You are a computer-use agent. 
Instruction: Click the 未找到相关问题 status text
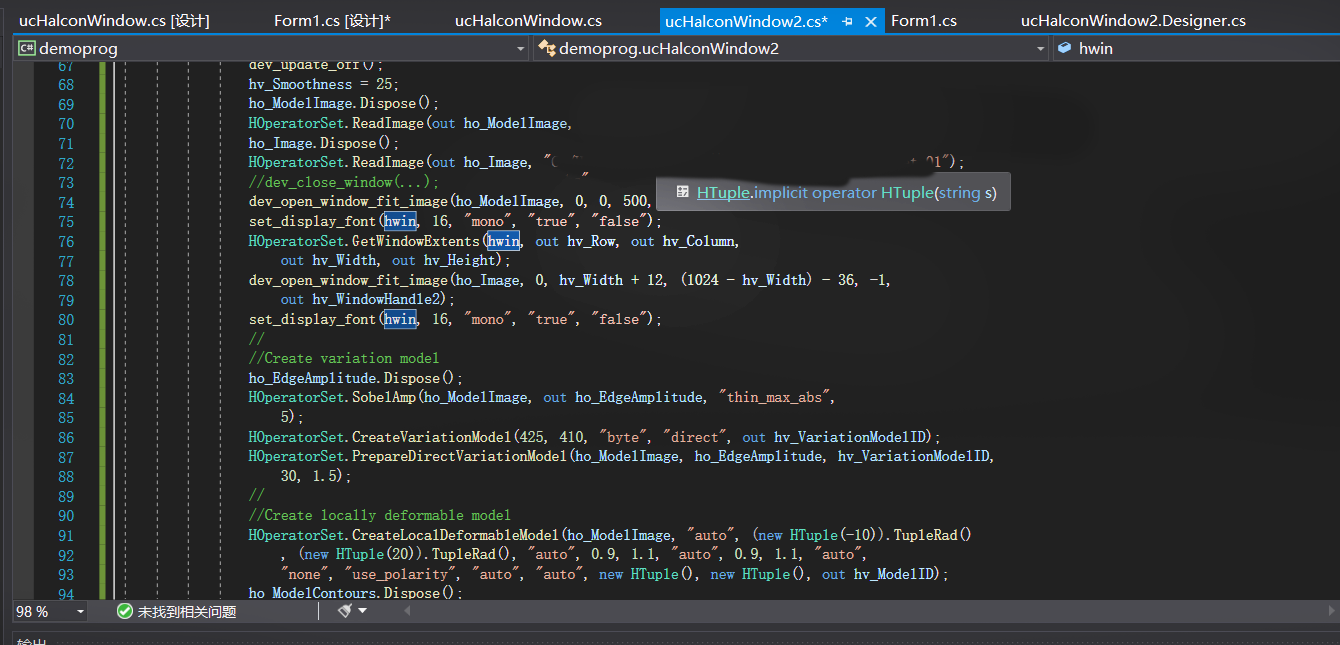pyautogui.click(x=187, y=611)
